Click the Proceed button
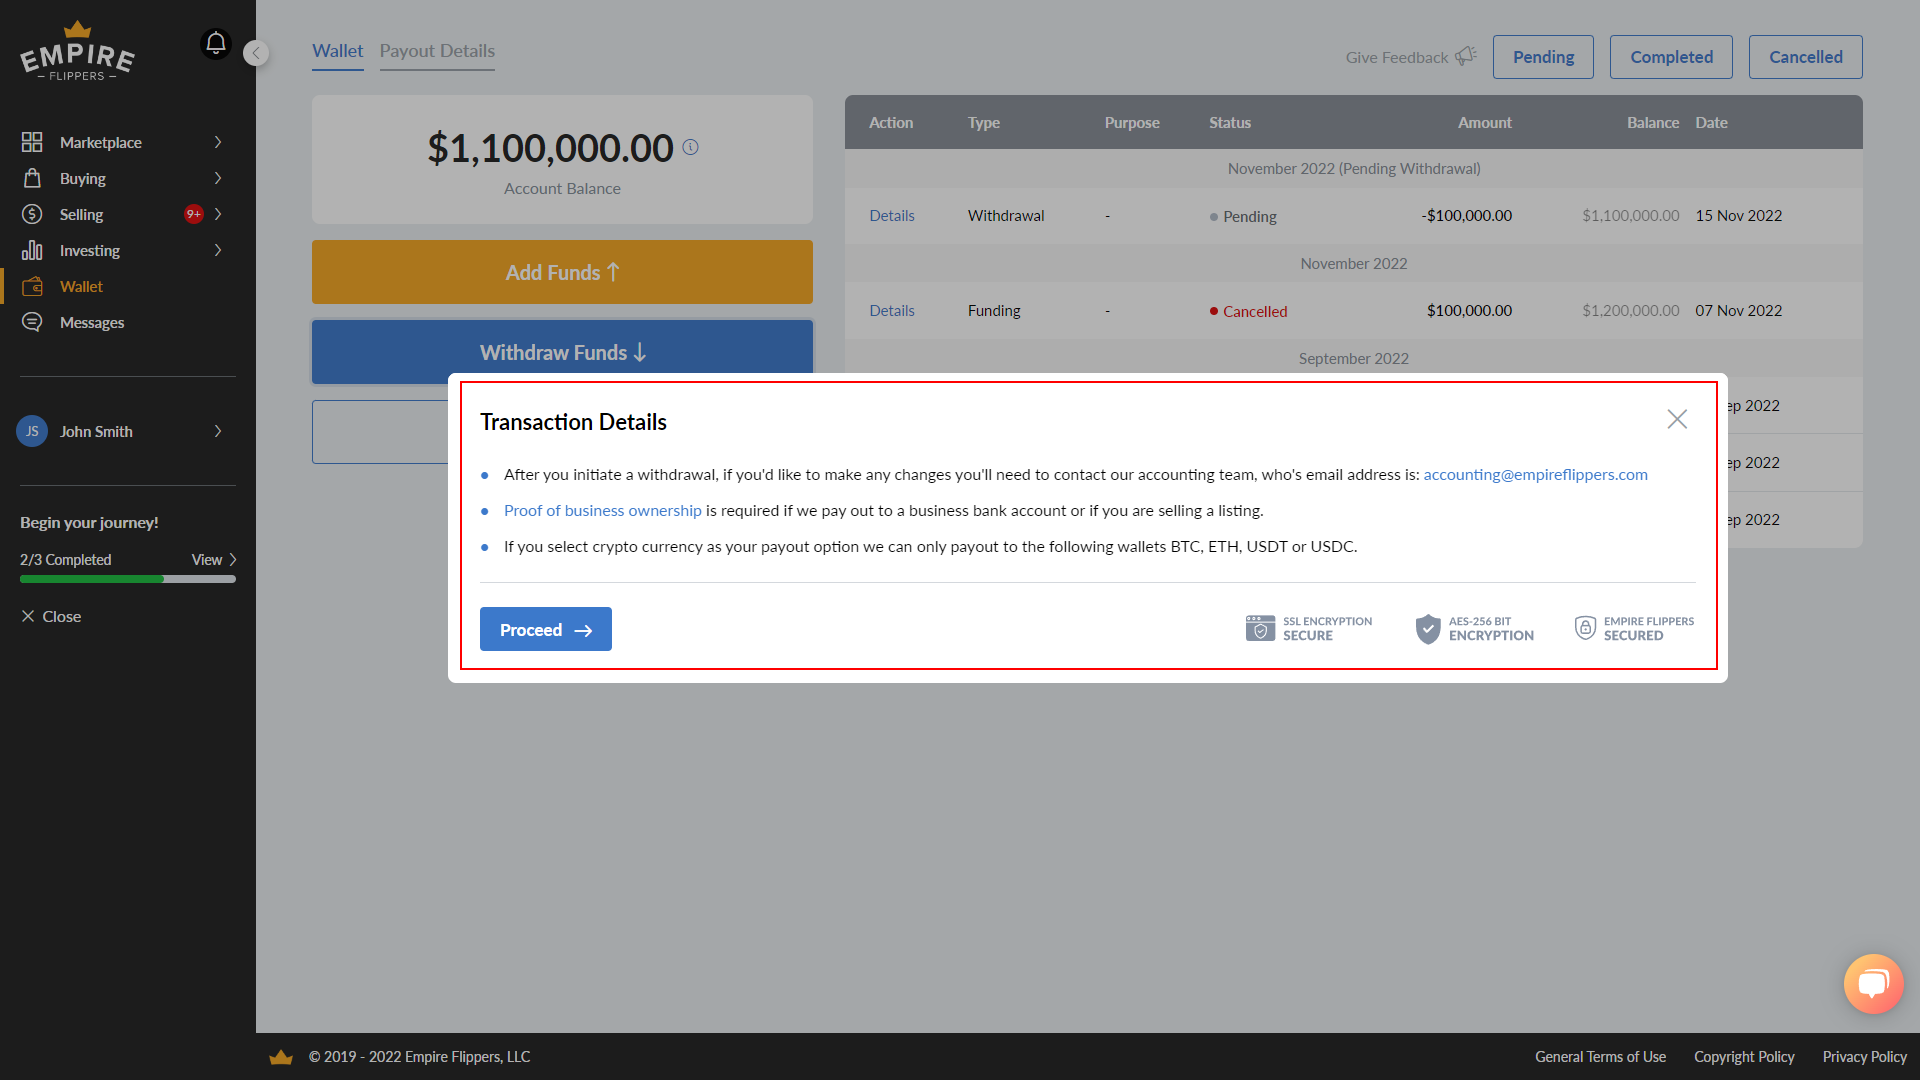 pyautogui.click(x=546, y=629)
